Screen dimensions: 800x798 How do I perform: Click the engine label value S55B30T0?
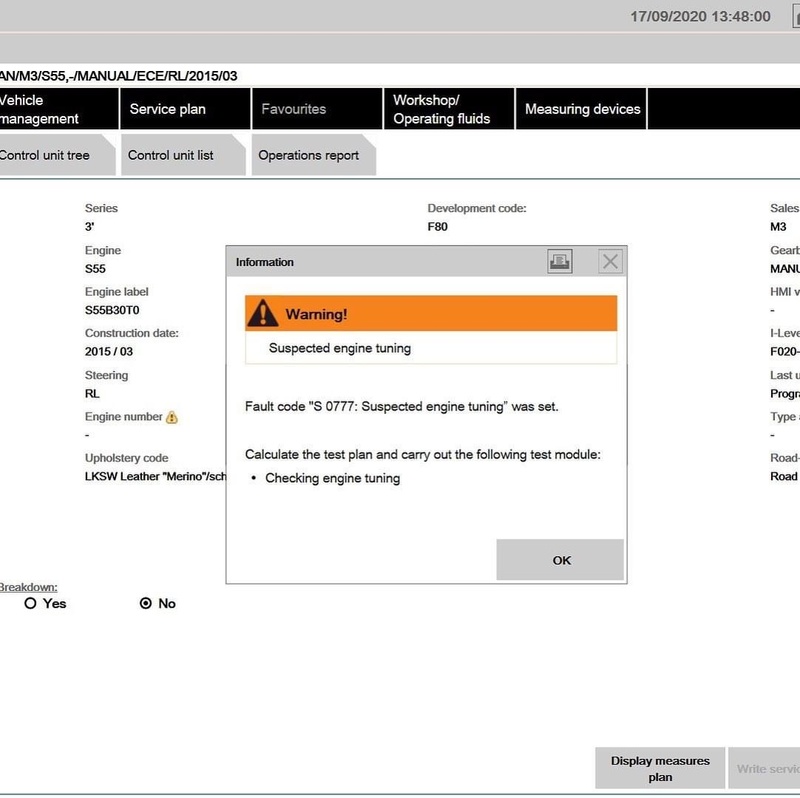click(112, 310)
